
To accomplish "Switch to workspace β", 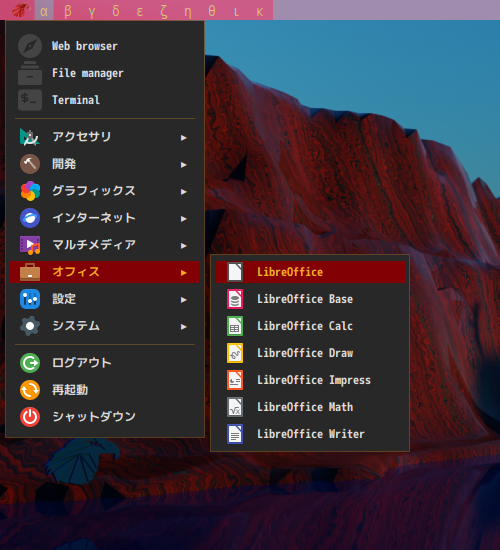I will point(68,11).
